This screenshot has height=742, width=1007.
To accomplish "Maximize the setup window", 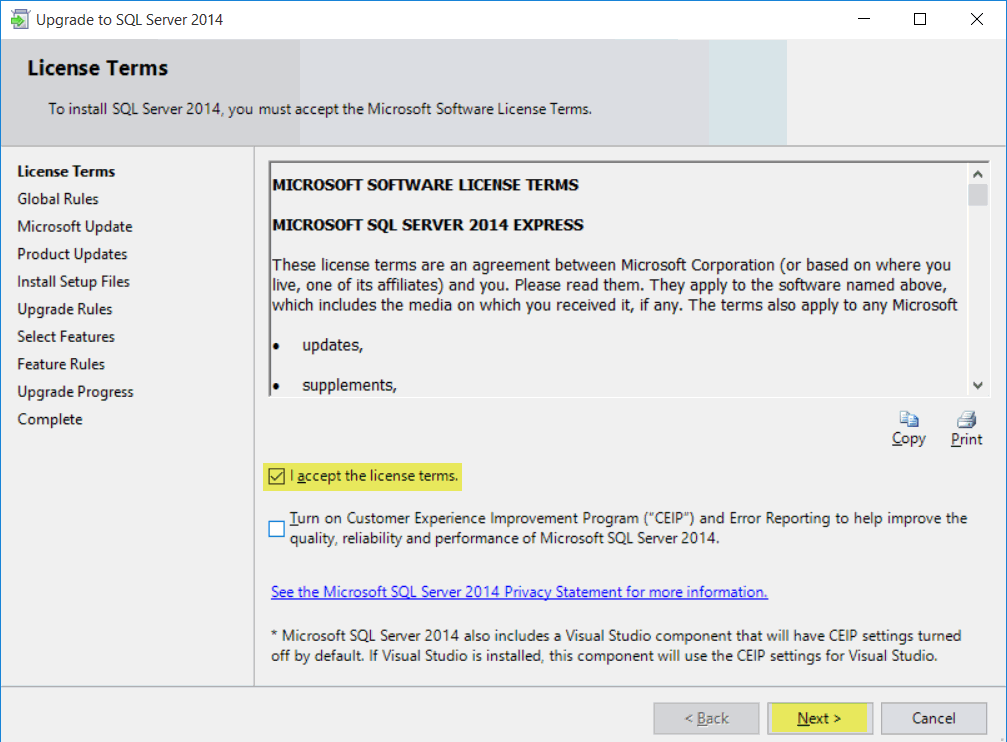I will point(920,19).
